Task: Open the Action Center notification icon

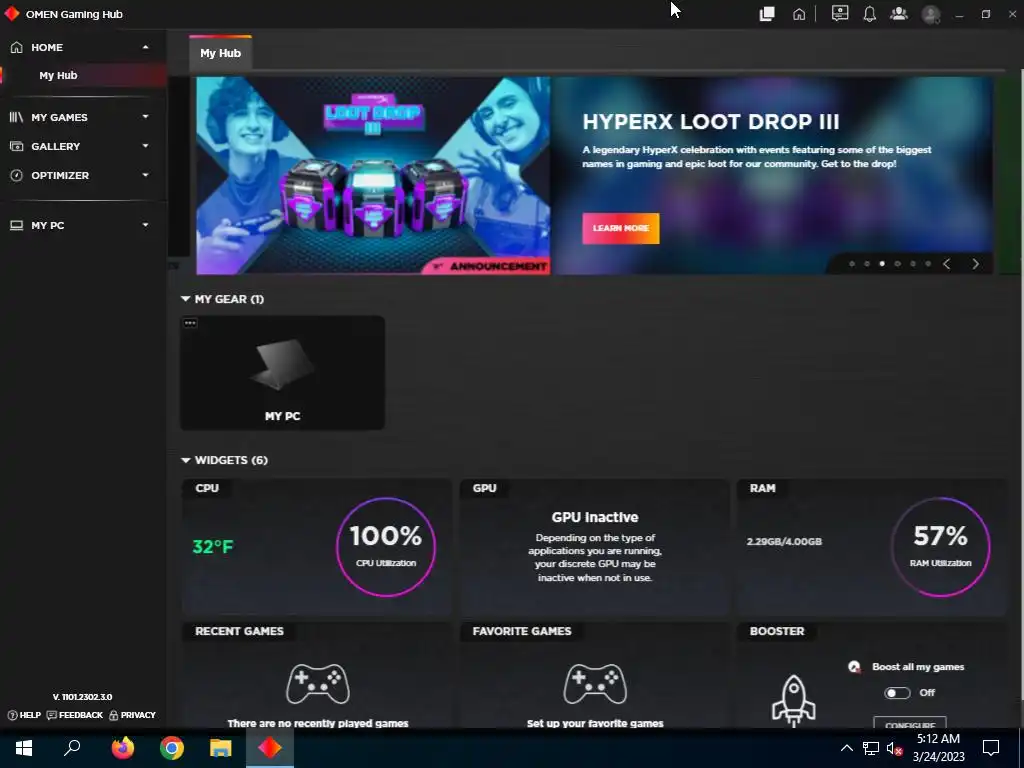Action: coord(991,748)
